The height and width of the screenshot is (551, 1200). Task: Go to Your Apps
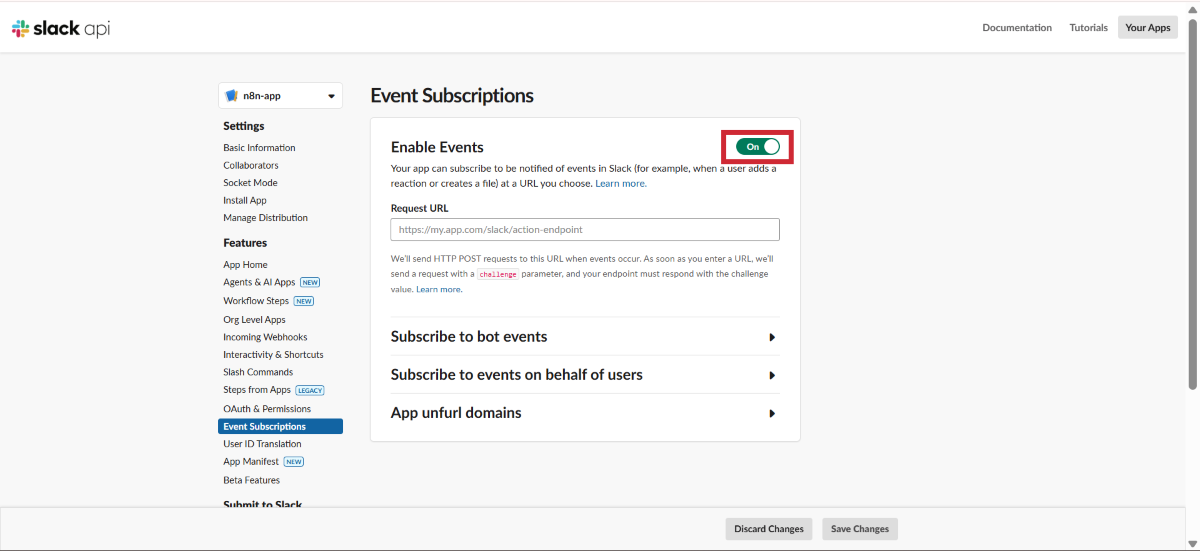point(1148,28)
